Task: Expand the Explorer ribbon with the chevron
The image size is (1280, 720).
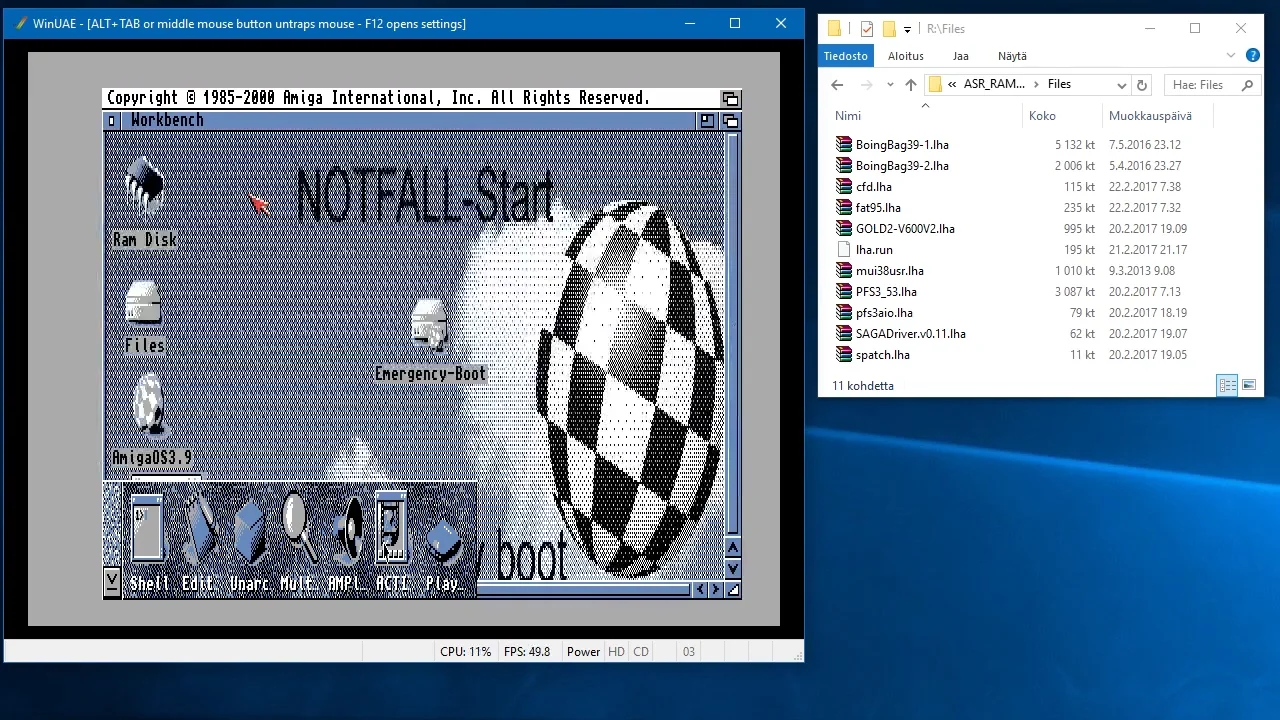Action: 1230,56
